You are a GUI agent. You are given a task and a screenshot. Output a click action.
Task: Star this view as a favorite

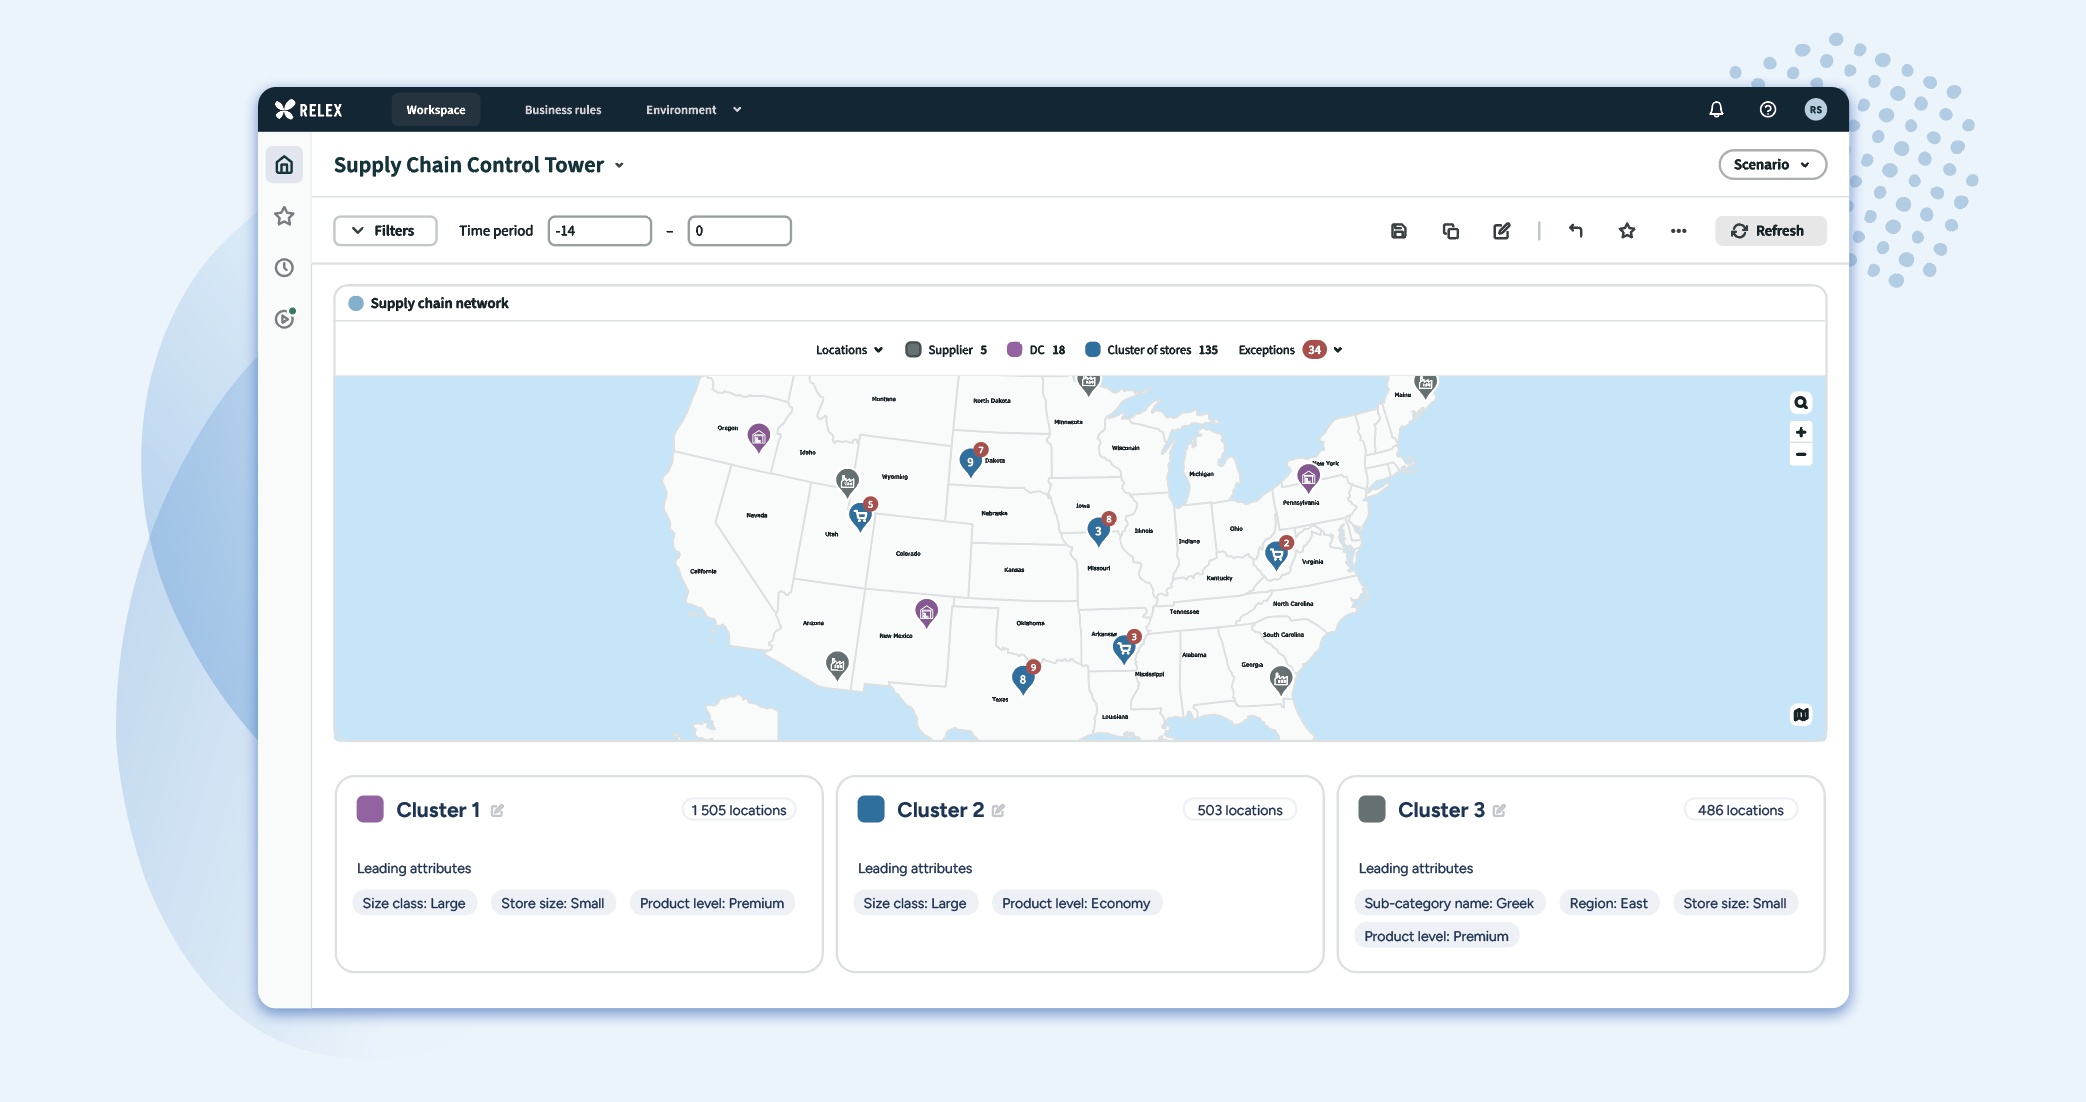point(1627,231)
